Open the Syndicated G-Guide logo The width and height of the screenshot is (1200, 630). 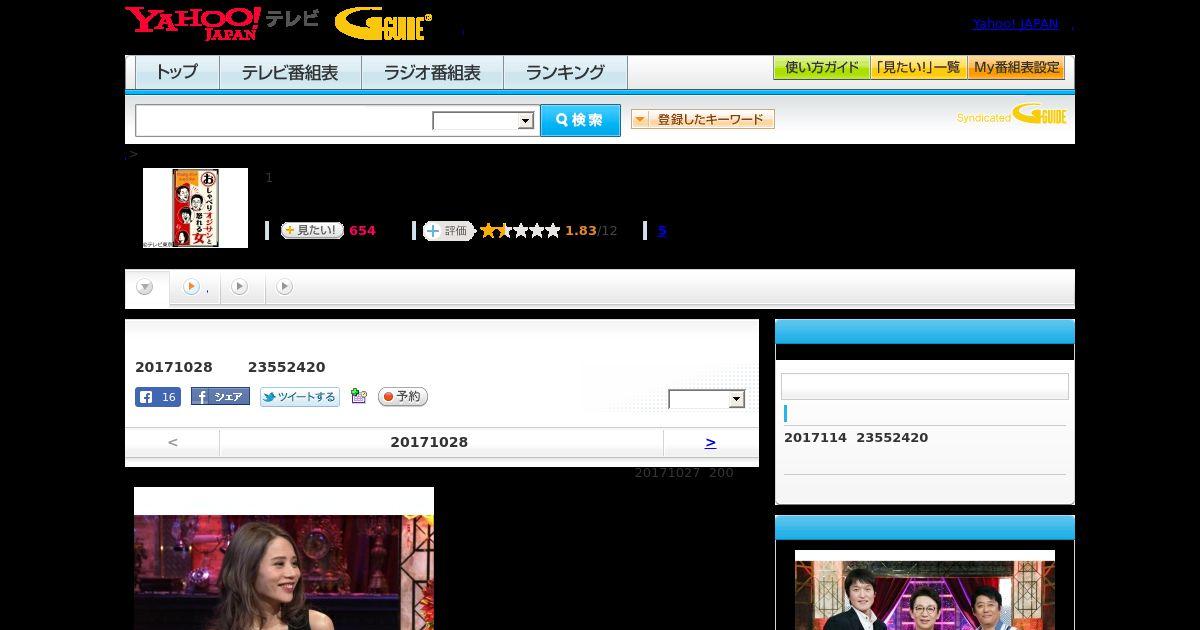pyautogui.click(x=1011, y=115)
